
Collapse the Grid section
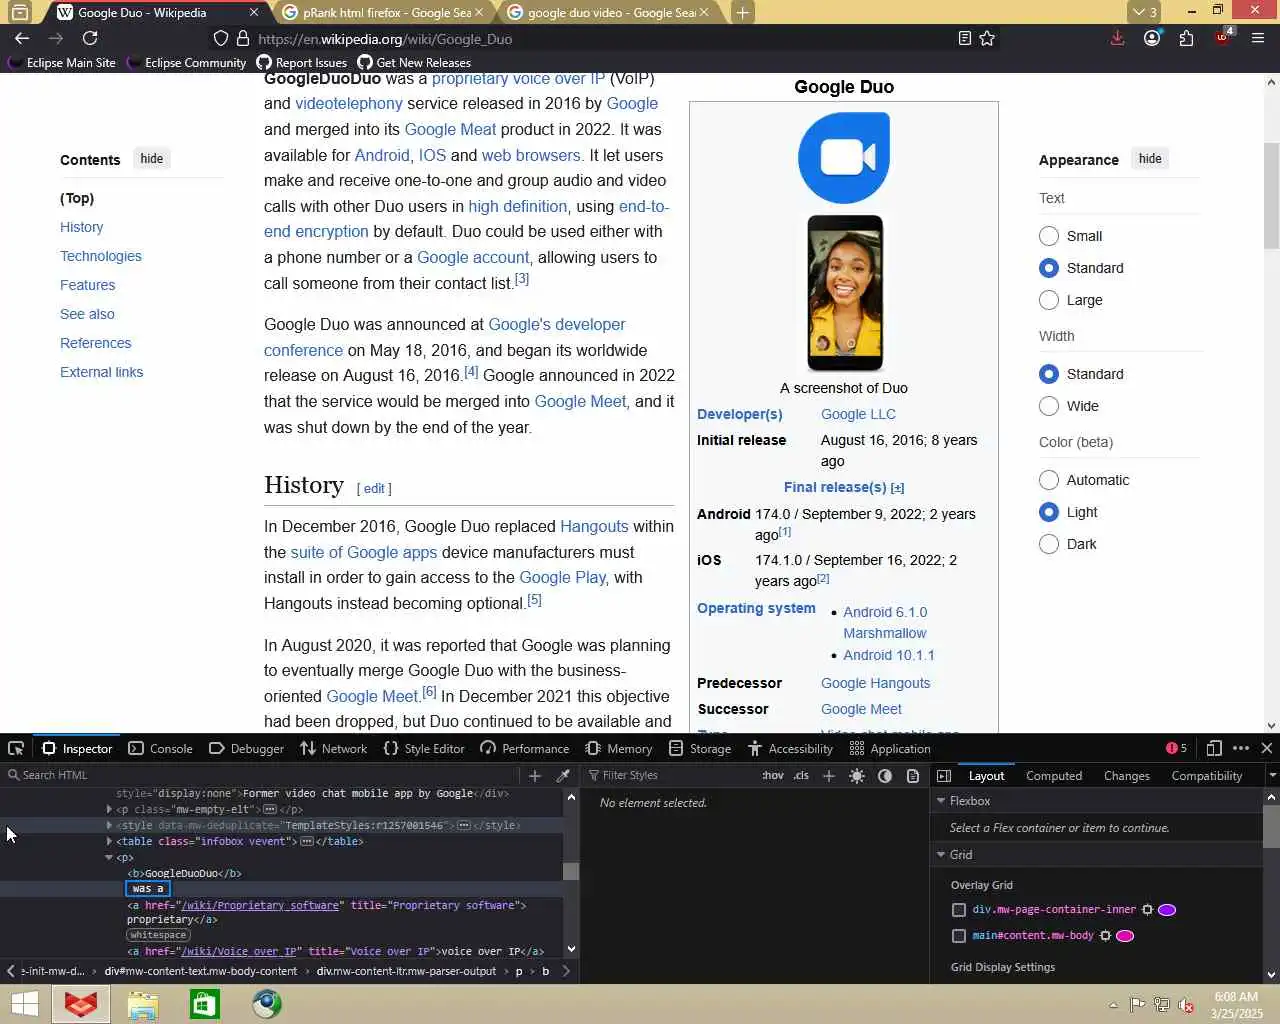click(x=941, y=855)
